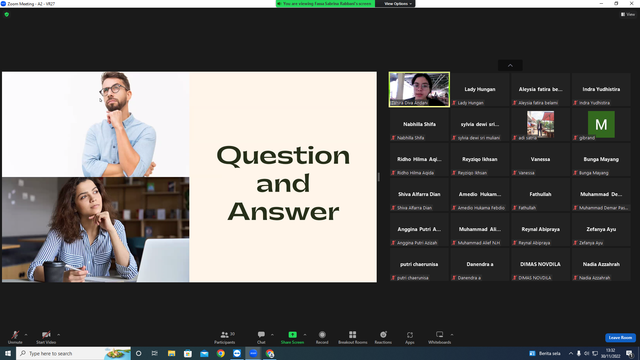Click the Unmute microphone icon
The image size is (640, 360).
pyautogui.click(x=15, y=335)
